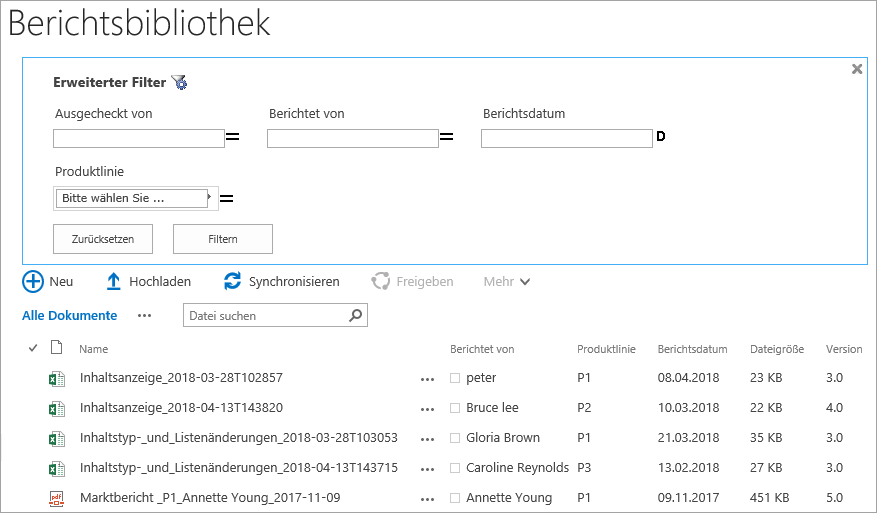Click the Berichtsbibliothek page title

pyautogui.click(x=139, y=23)
